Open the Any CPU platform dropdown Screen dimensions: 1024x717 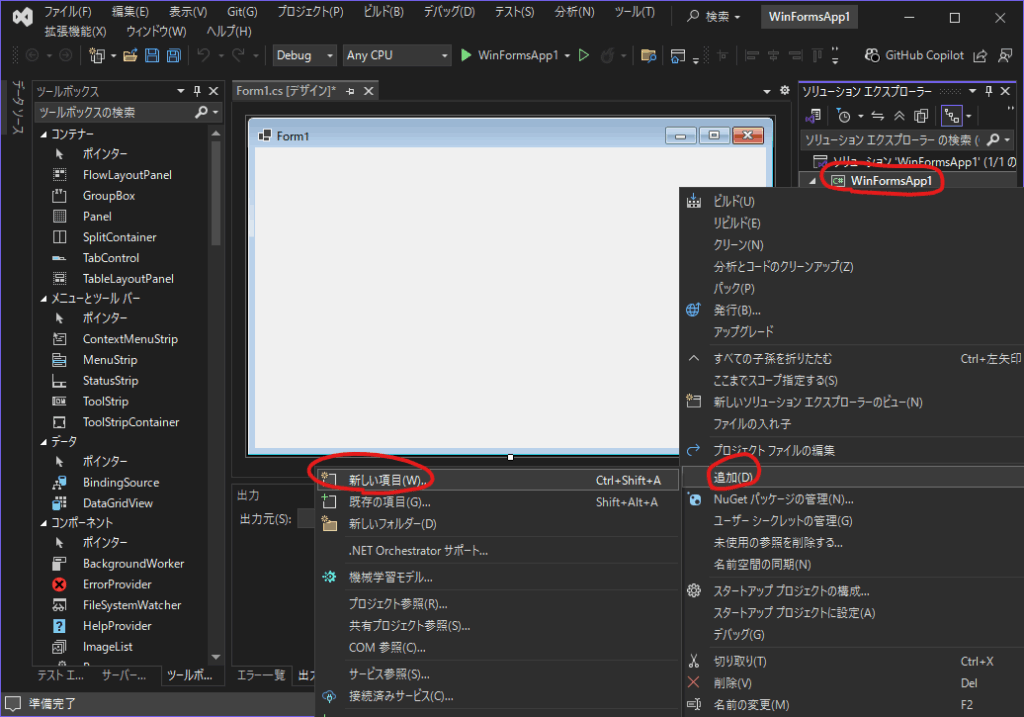[x=395, y=55]
